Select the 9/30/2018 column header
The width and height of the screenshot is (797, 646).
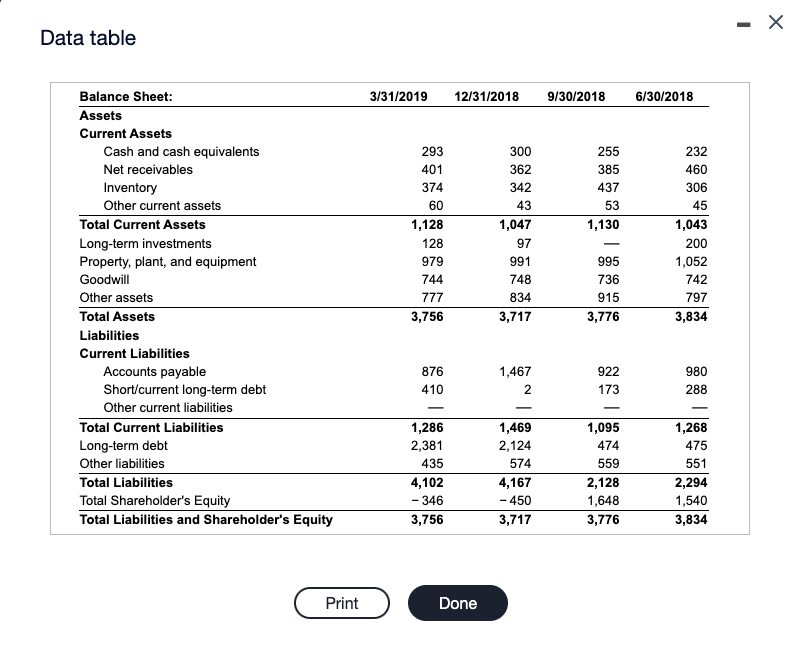pyautogui.click(x=576, y=97)
